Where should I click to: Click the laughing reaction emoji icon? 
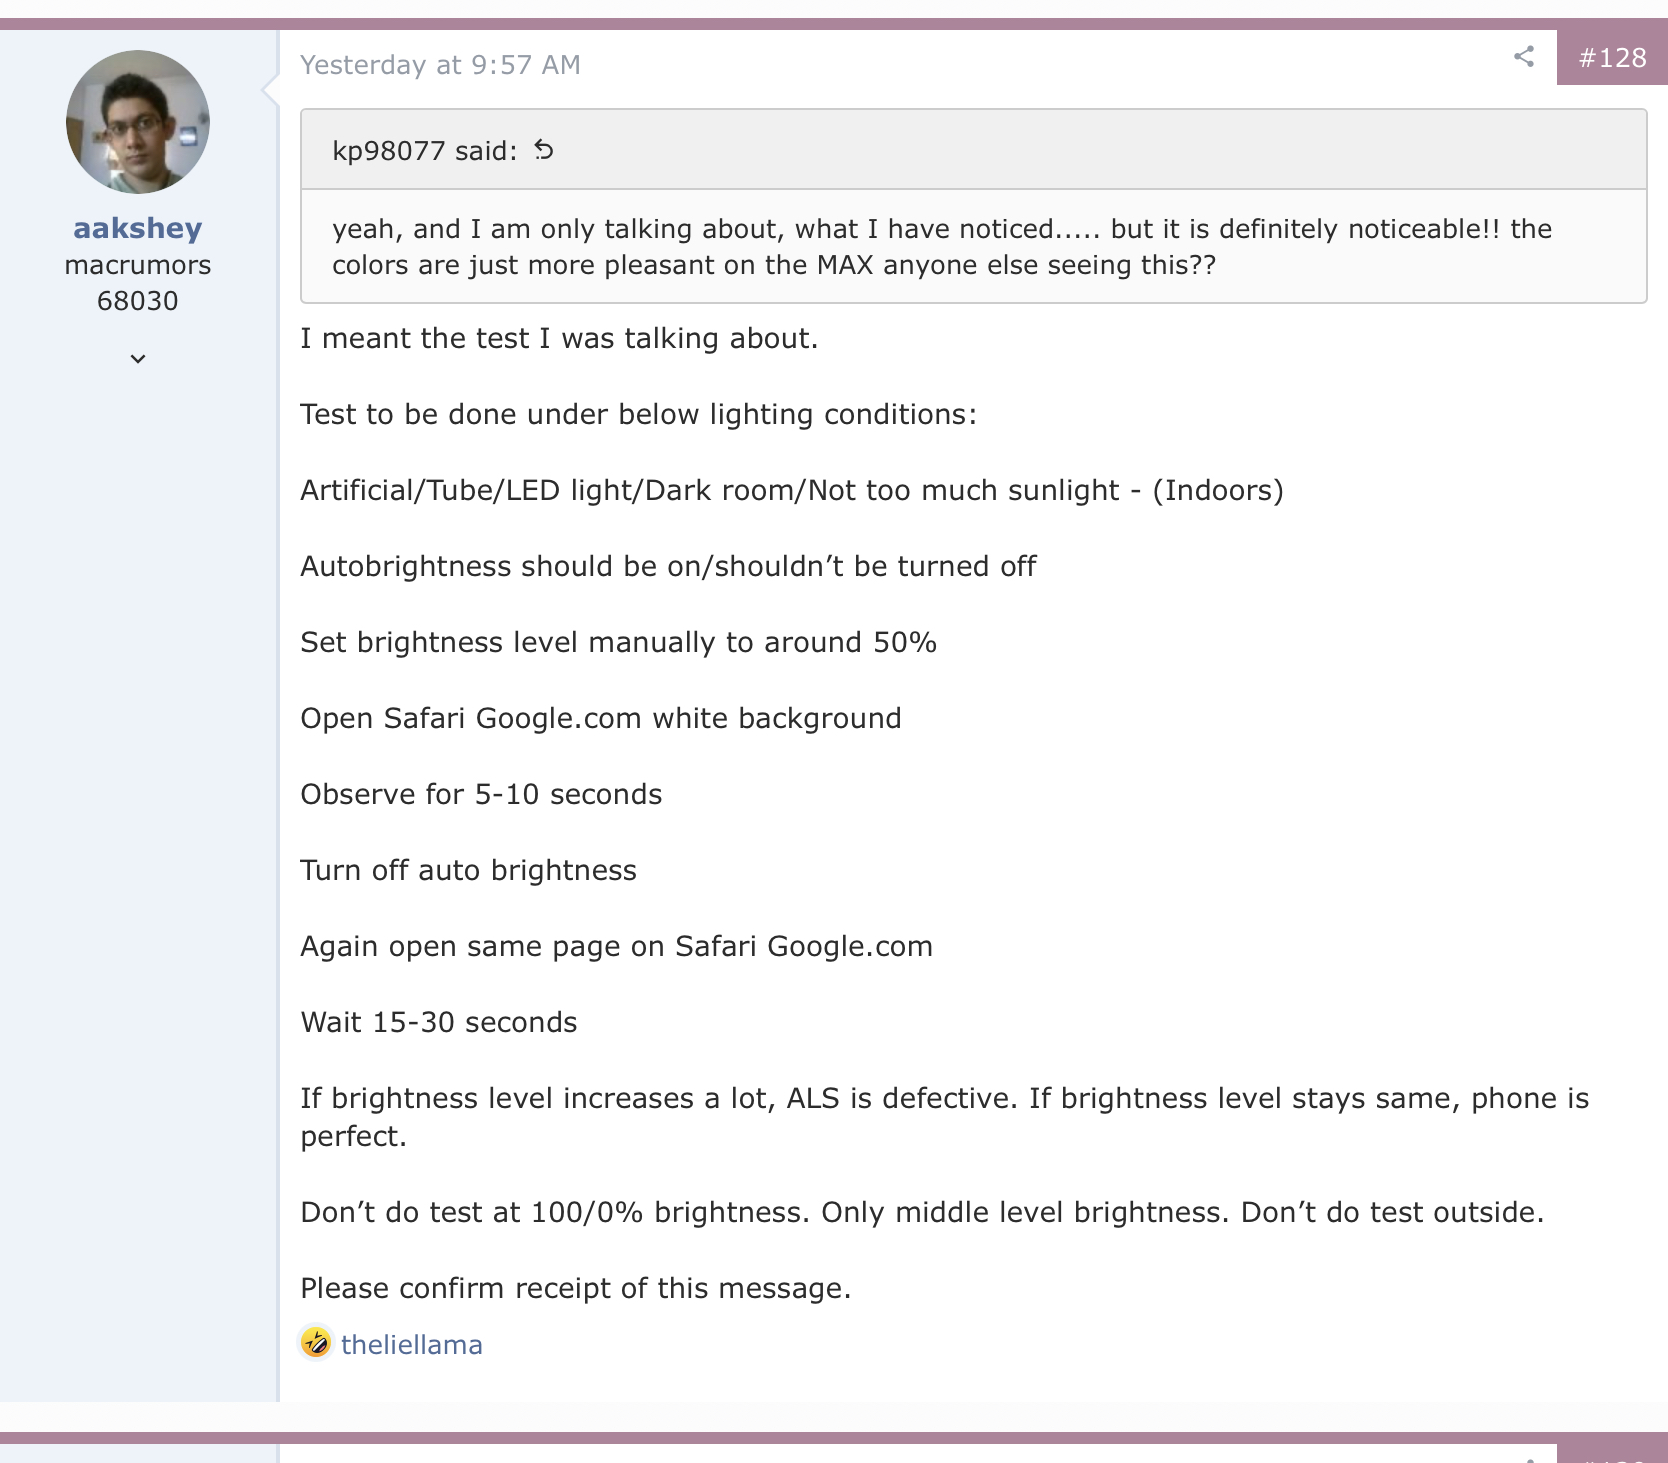coord(316,1342)
